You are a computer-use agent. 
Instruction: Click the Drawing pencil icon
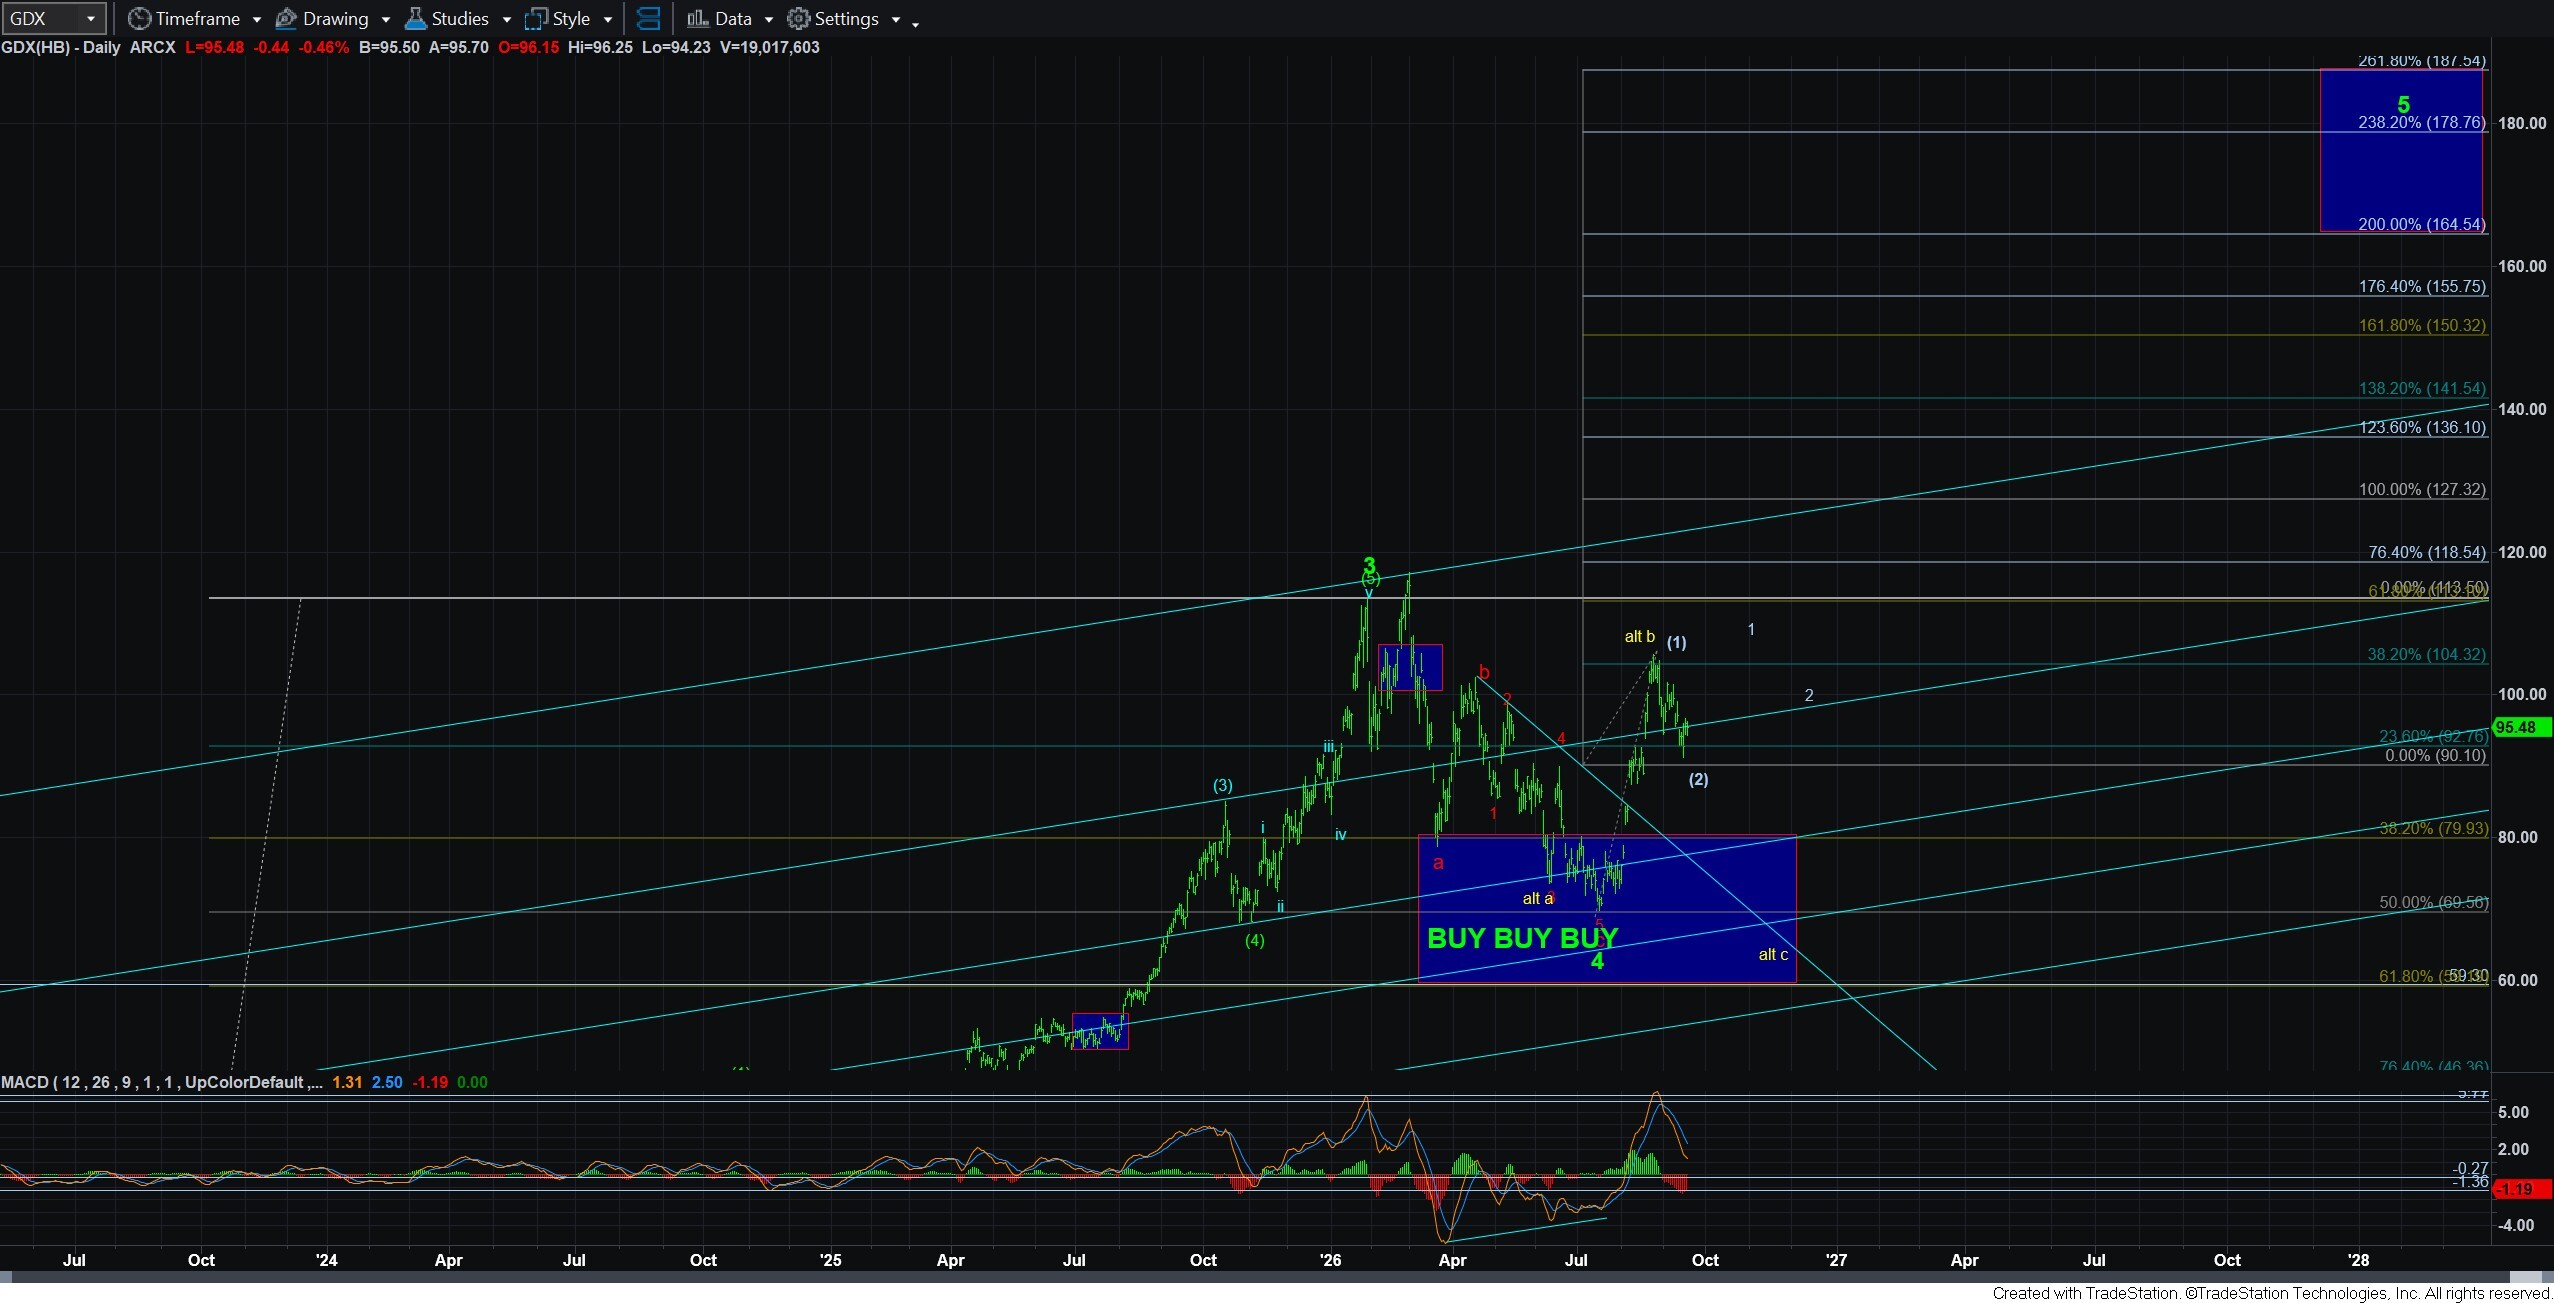[x=286, y=19]
